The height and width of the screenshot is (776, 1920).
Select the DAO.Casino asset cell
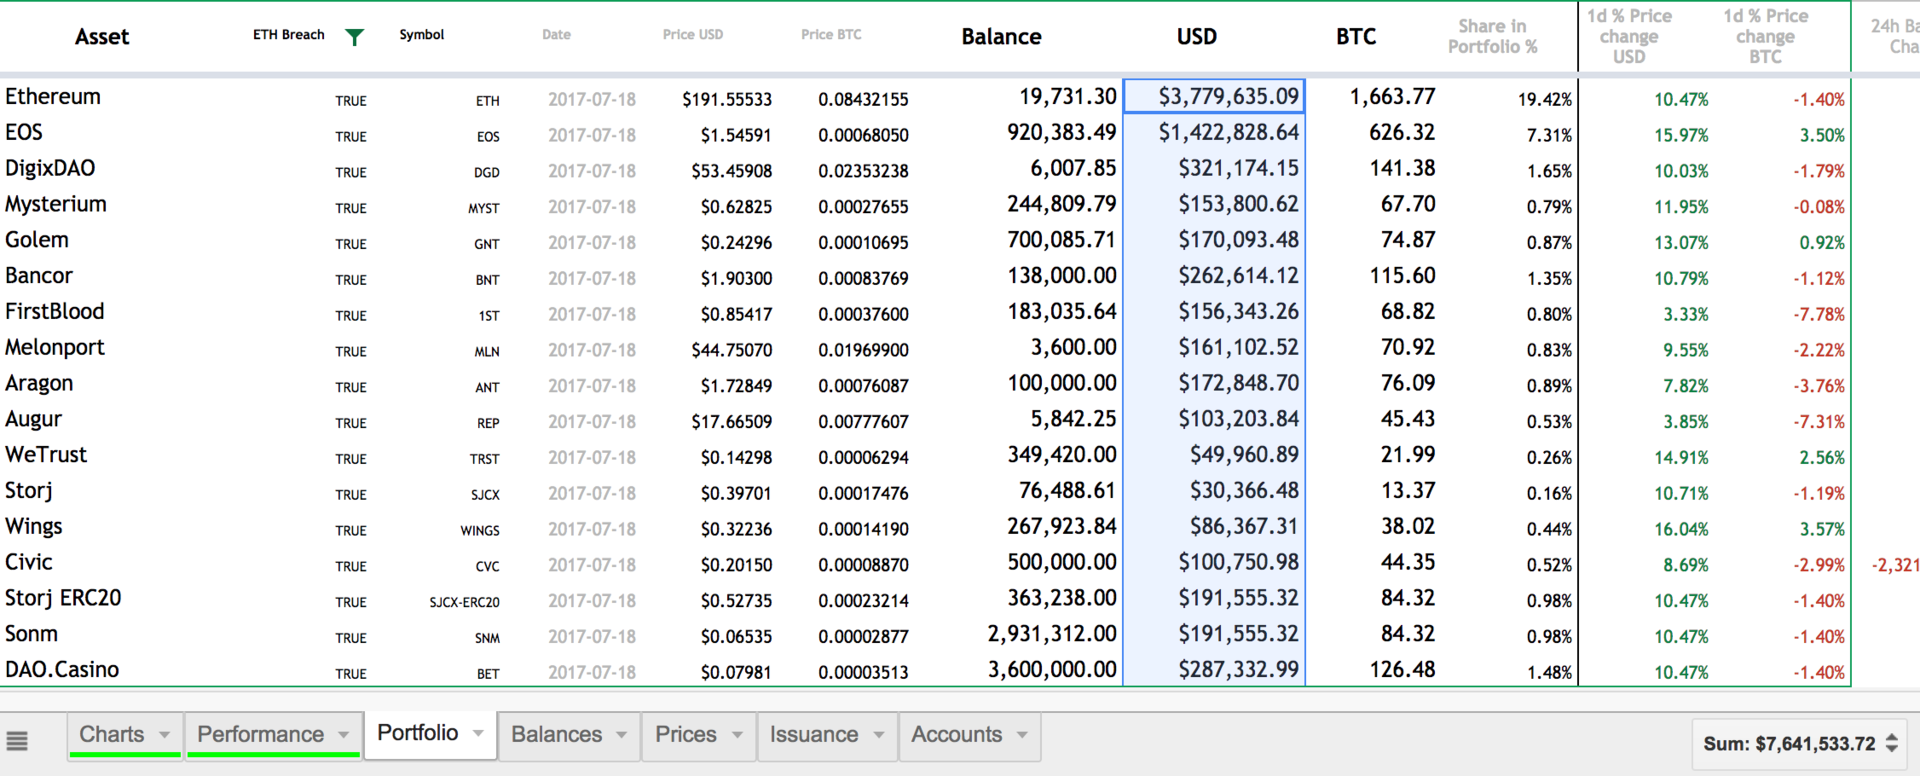(62, 670)
